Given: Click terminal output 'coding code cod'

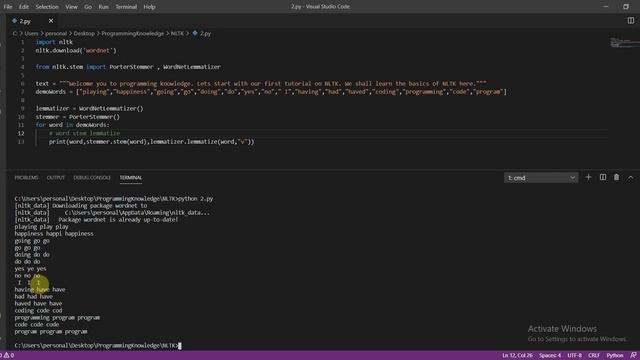Looking at the screenshot, I should [38, 311].
